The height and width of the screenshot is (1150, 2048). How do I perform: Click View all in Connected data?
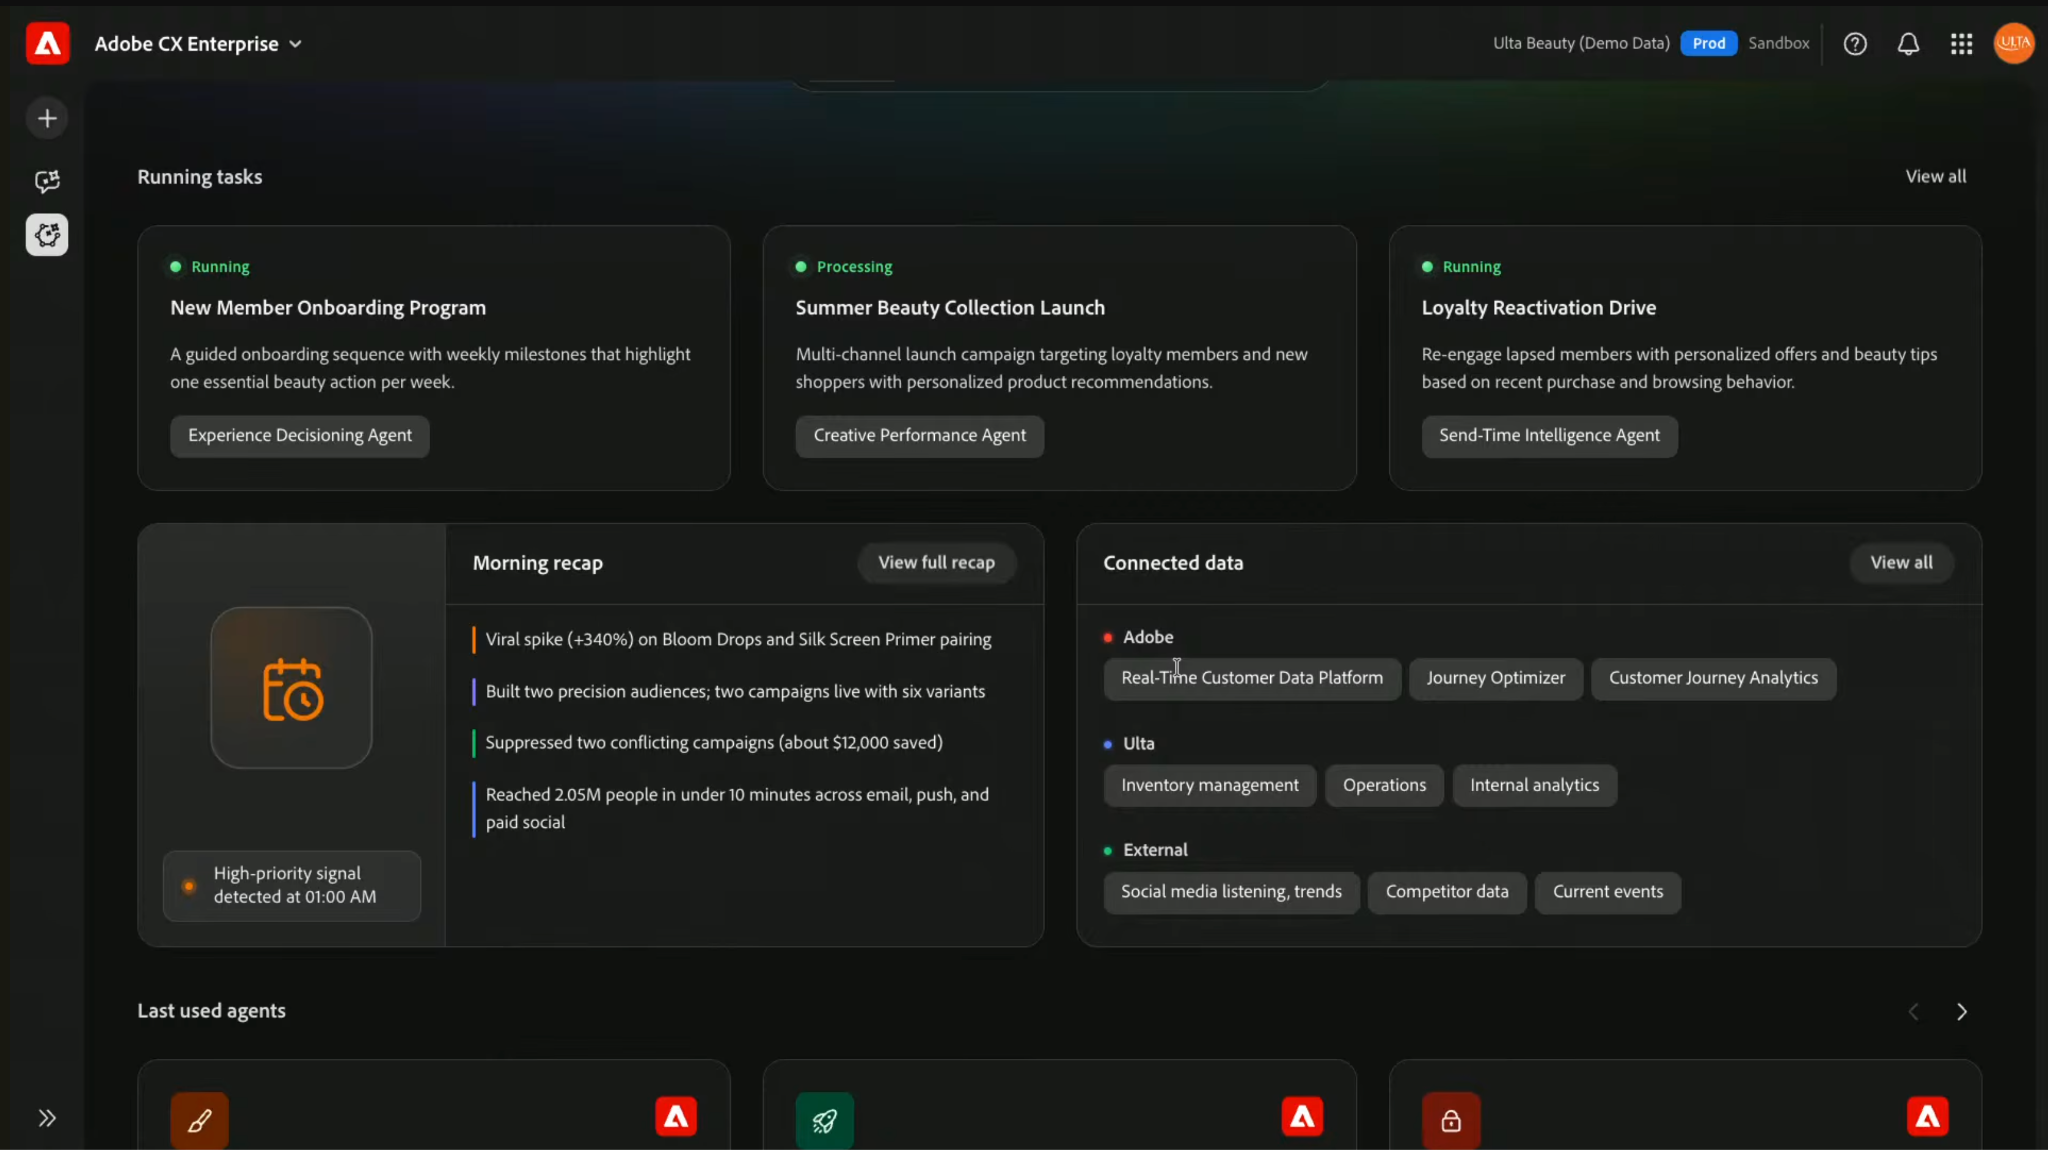(1901, 563)
